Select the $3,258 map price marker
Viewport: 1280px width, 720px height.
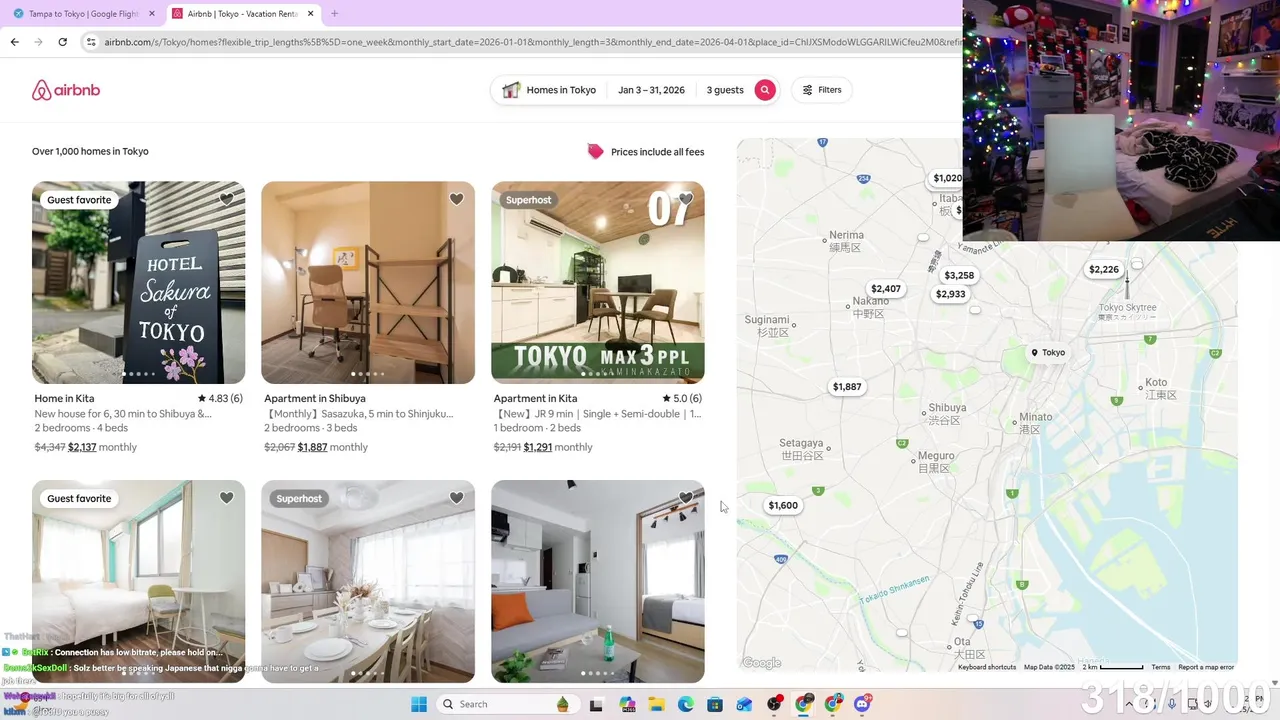click(x=959, y=275)
